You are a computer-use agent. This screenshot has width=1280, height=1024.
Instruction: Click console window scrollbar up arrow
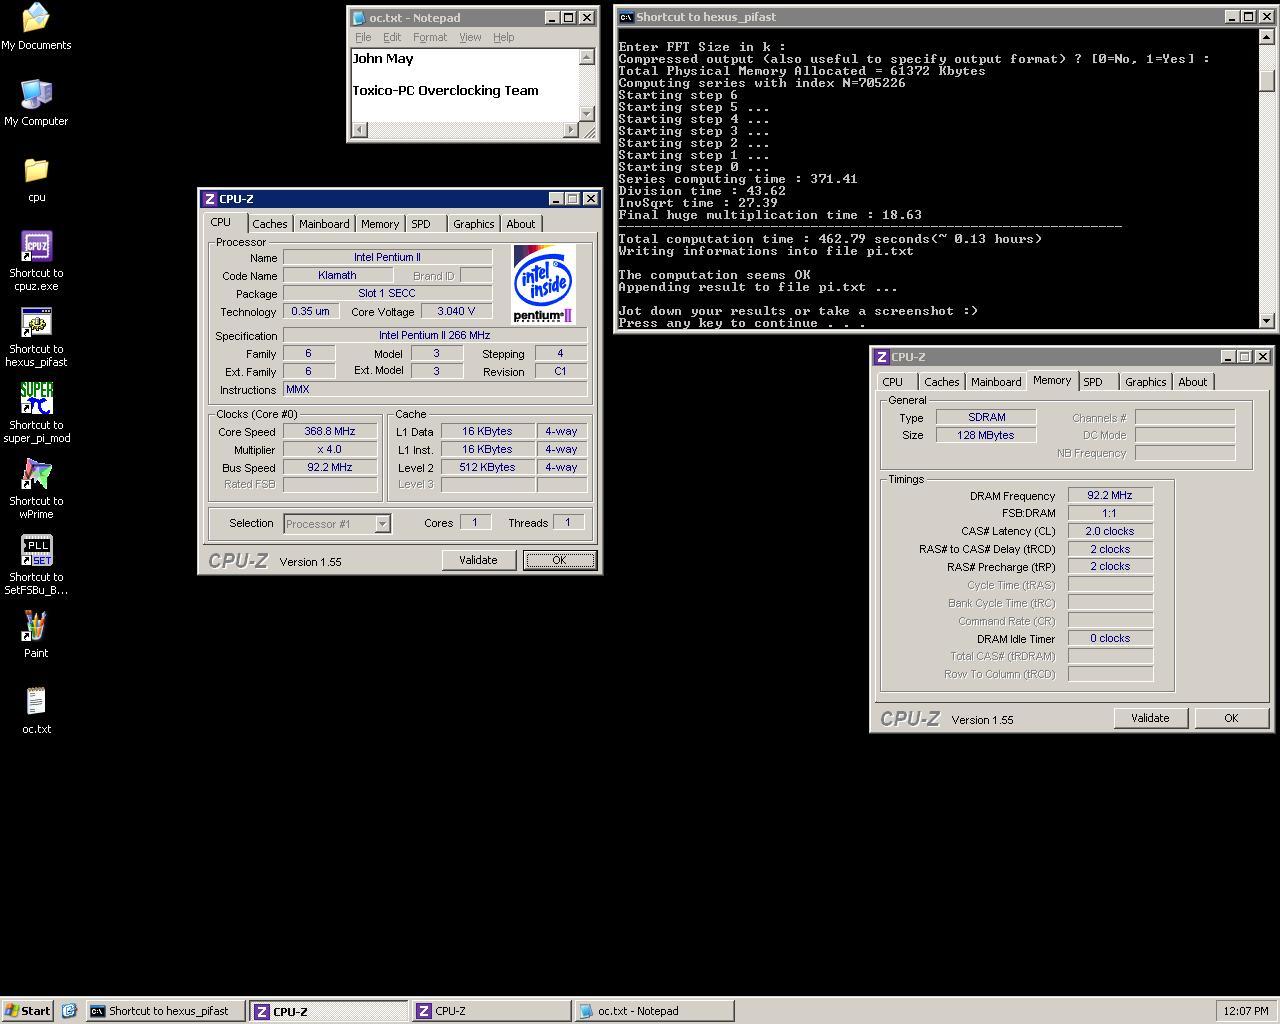click(1267, 37)
